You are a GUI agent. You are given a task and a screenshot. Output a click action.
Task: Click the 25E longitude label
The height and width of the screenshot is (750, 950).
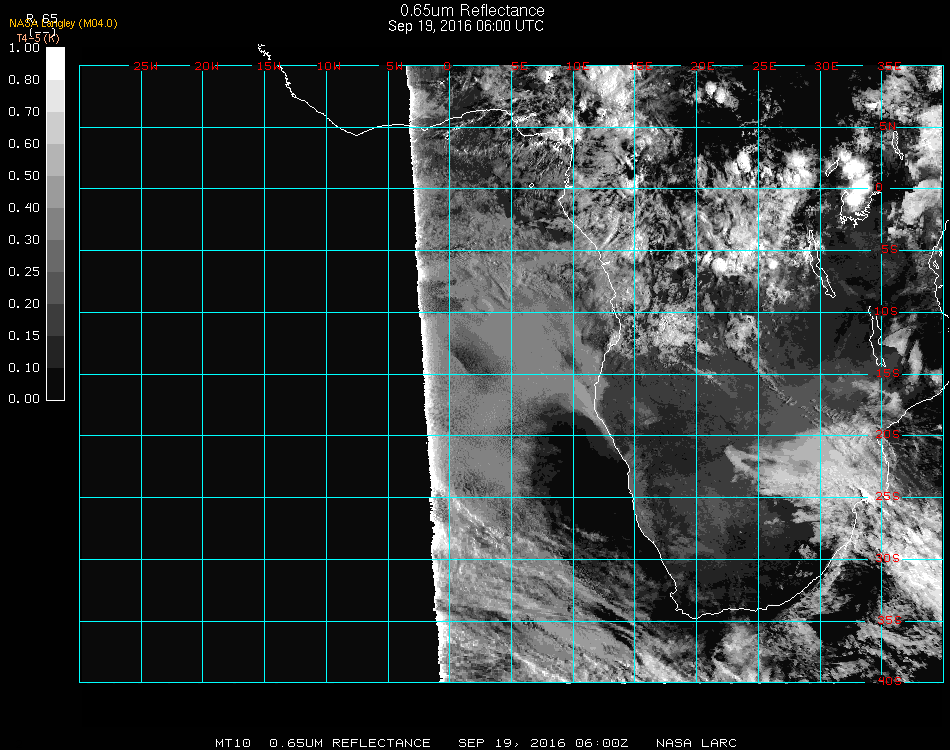tap(764, 66)
